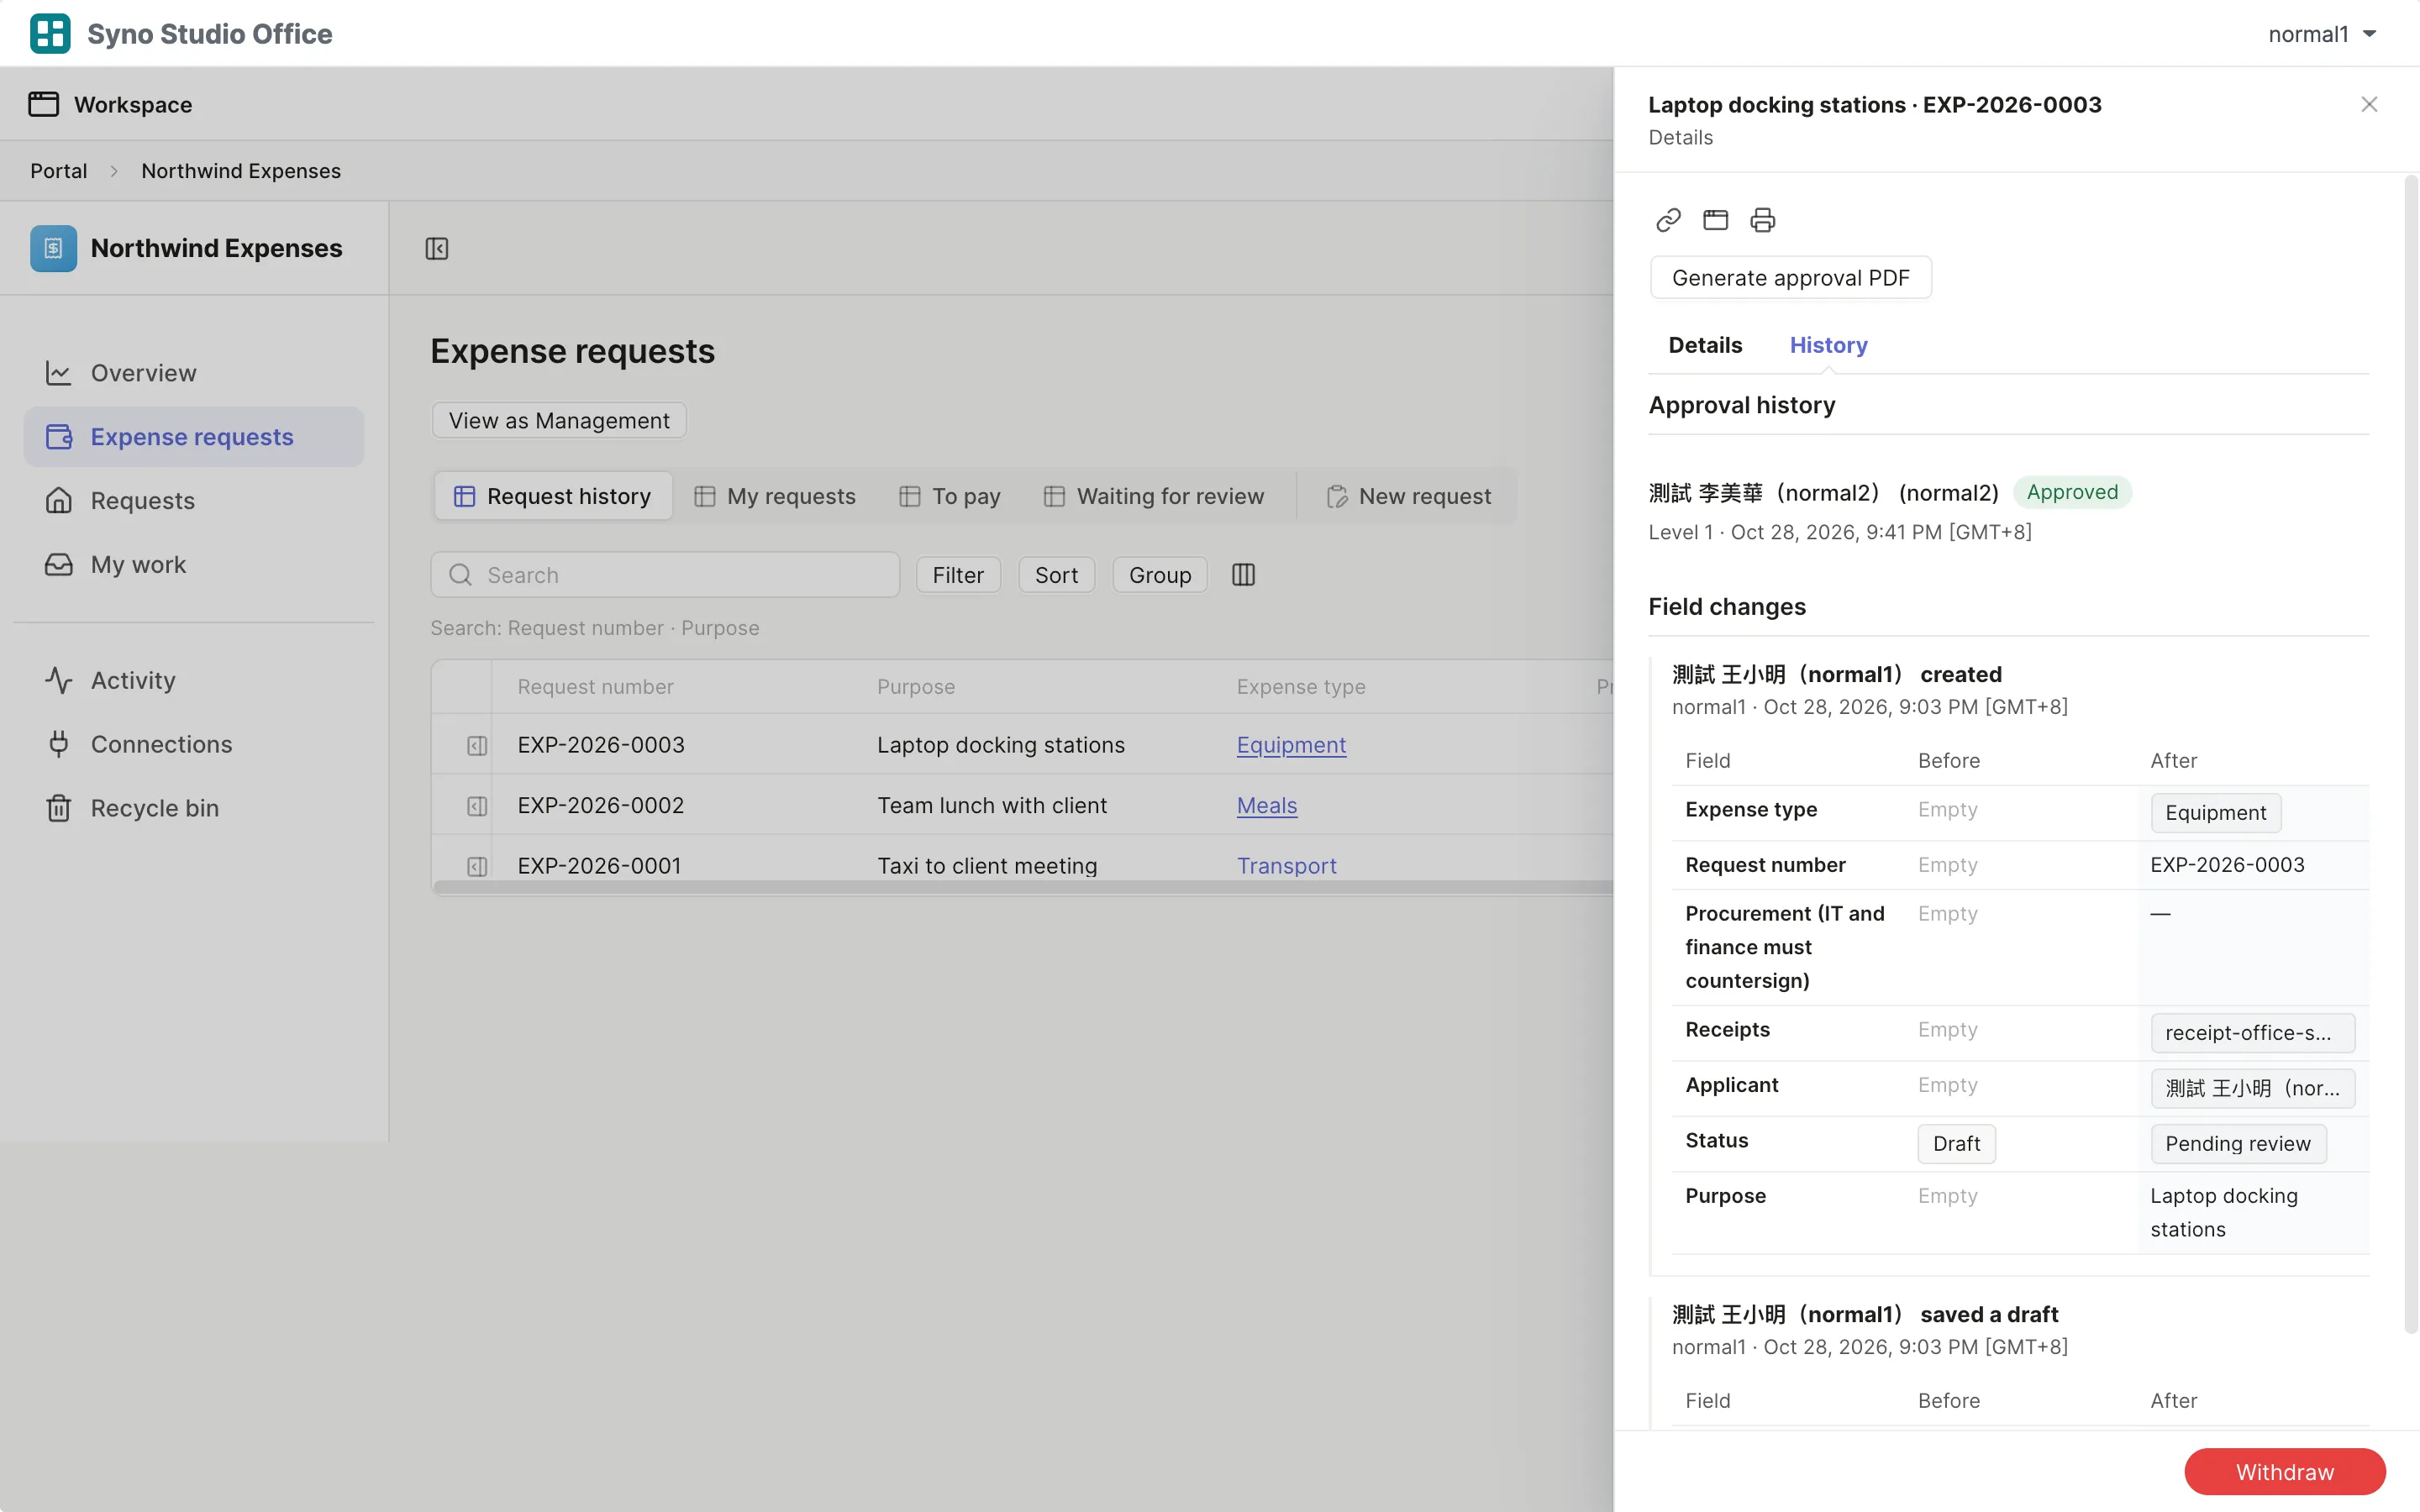Open the New request tab
The image size is (2420, 1512).
tap(1408, 496)
